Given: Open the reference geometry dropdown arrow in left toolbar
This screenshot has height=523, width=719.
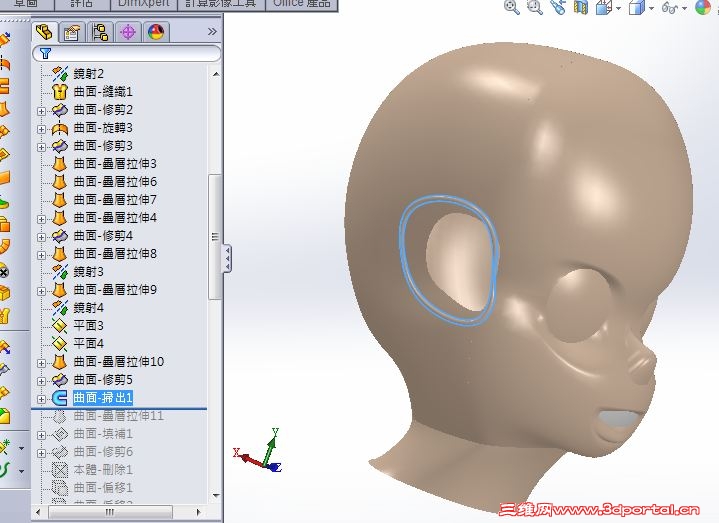Looking at the screenshot, I should pos(21,448).
